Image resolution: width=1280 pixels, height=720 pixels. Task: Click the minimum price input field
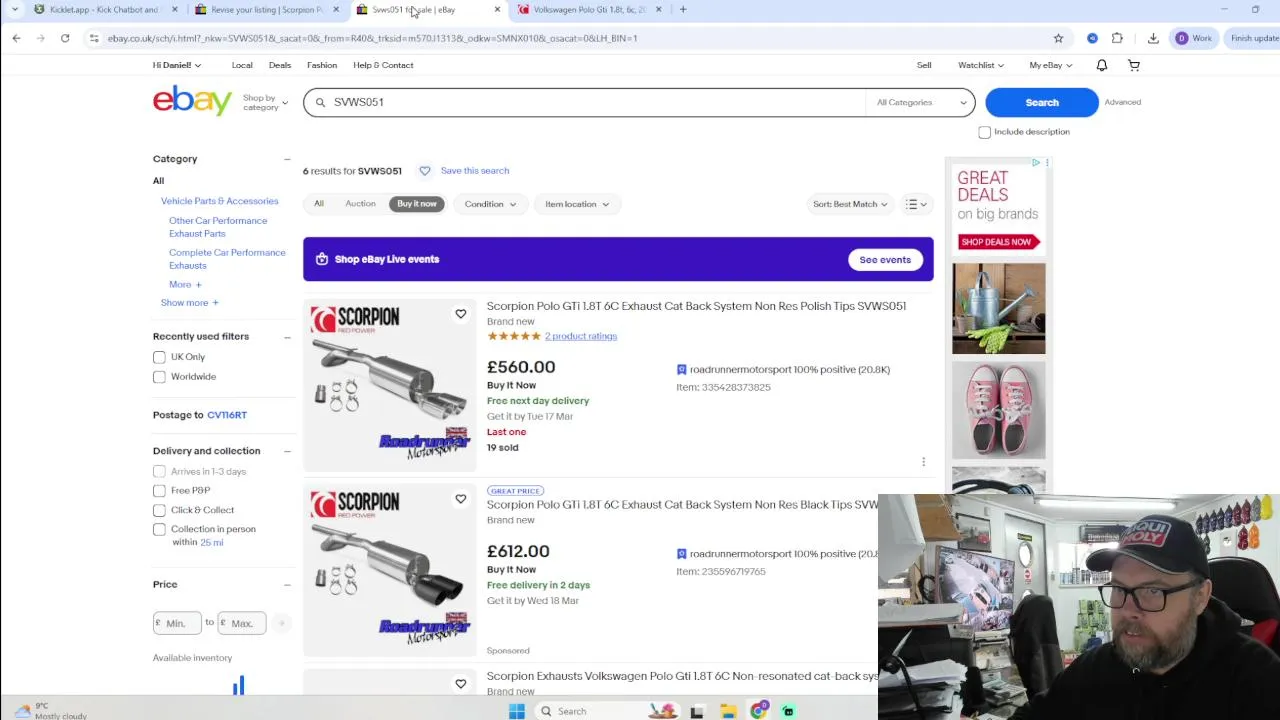pos(178,623)
